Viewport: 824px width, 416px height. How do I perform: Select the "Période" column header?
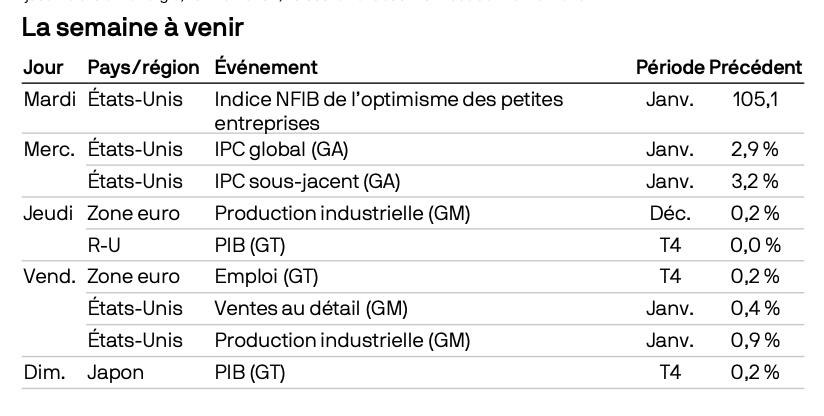point(670,67)
